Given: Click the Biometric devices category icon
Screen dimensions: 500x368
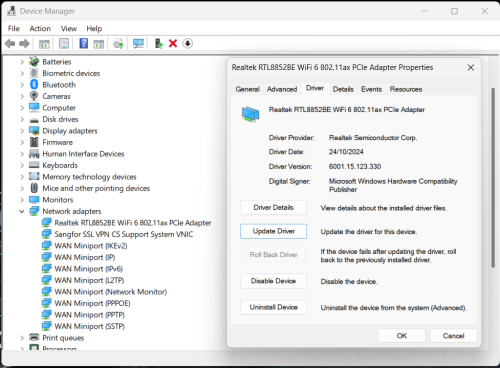Looking at the screenshot, I should pyautogui.click(x=34, y=73).
